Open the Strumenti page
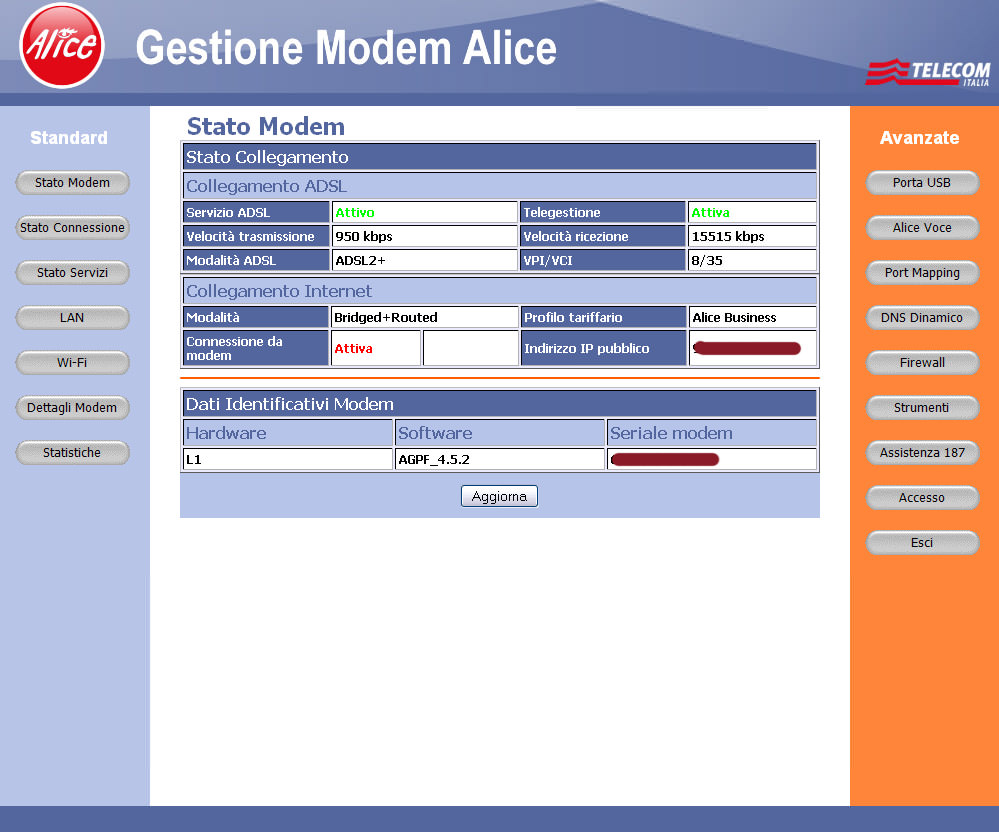The height and width of the screenshot is (832, 999). coord(922,408)
